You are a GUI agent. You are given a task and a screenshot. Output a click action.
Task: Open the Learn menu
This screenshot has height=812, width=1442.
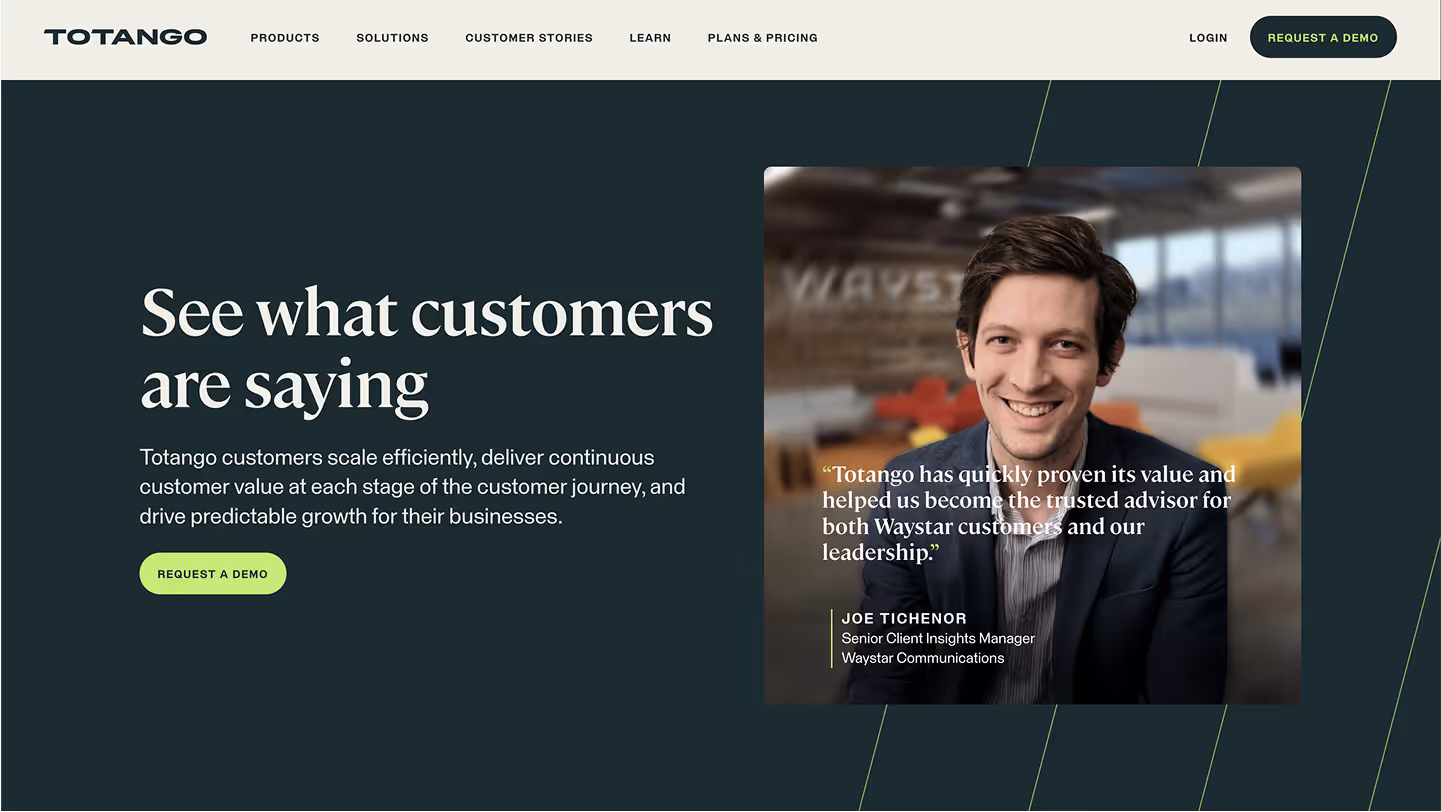(x=650, y=38)
